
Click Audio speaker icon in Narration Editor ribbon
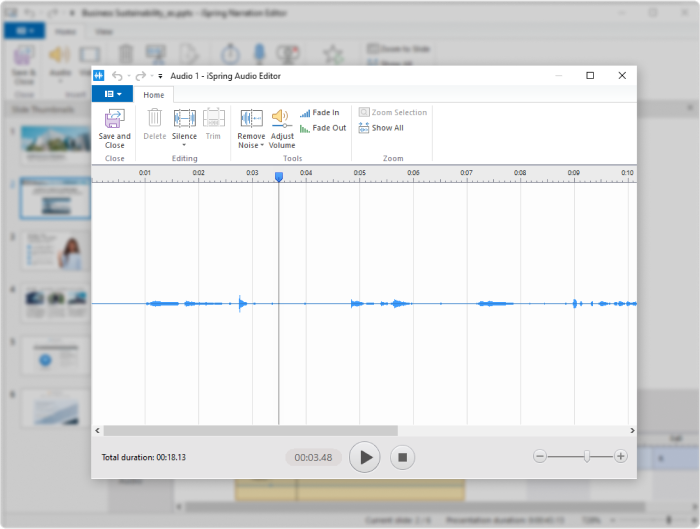click(59, 55)
